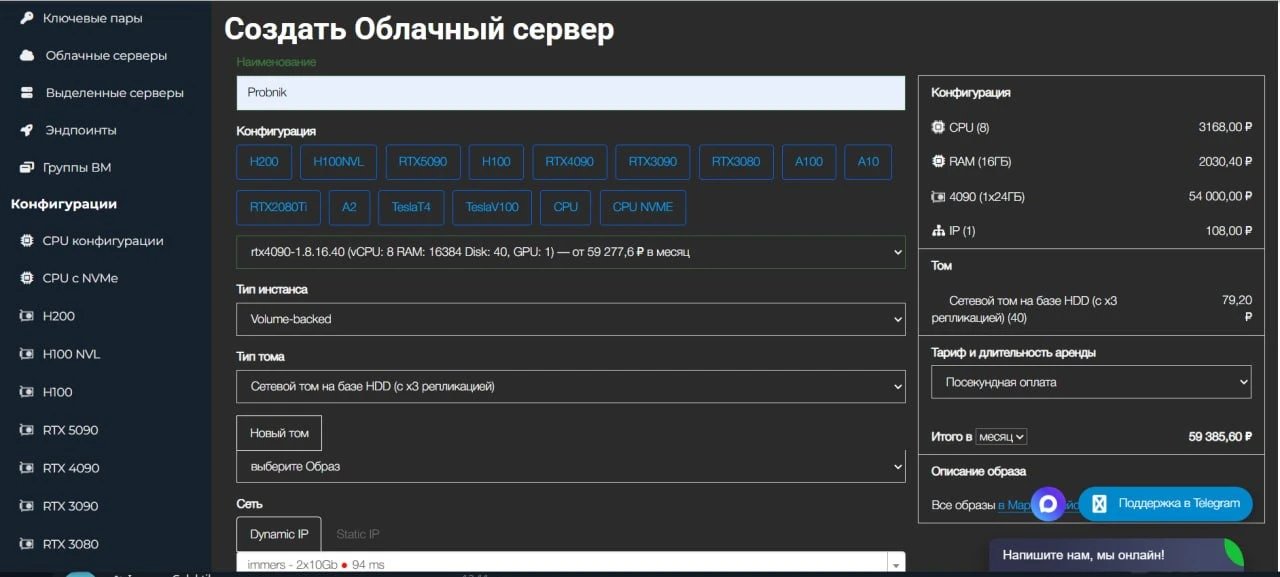
Task: Select the A100 configuration button
Action: click(809, 161)
